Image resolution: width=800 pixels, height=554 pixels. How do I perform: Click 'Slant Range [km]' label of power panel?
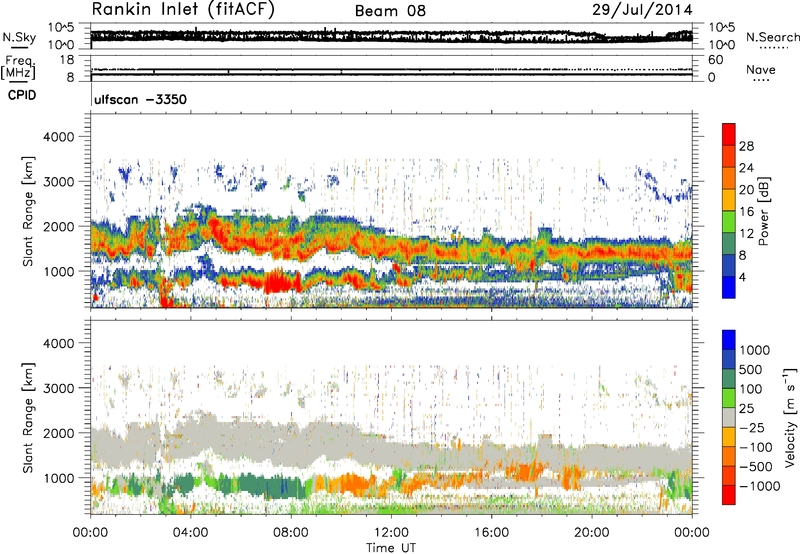(28, 211)
